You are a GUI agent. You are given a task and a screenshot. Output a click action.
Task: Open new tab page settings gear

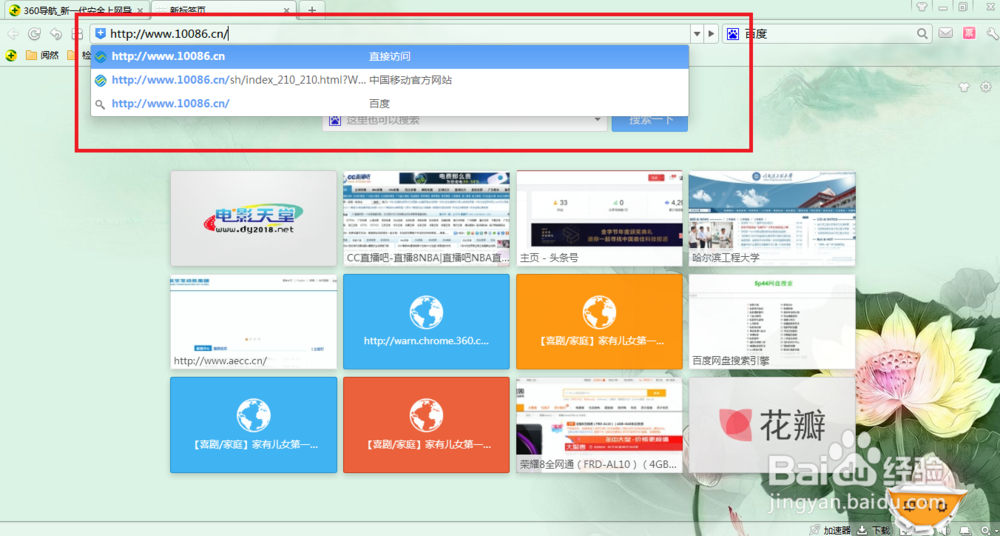point(986,87)
